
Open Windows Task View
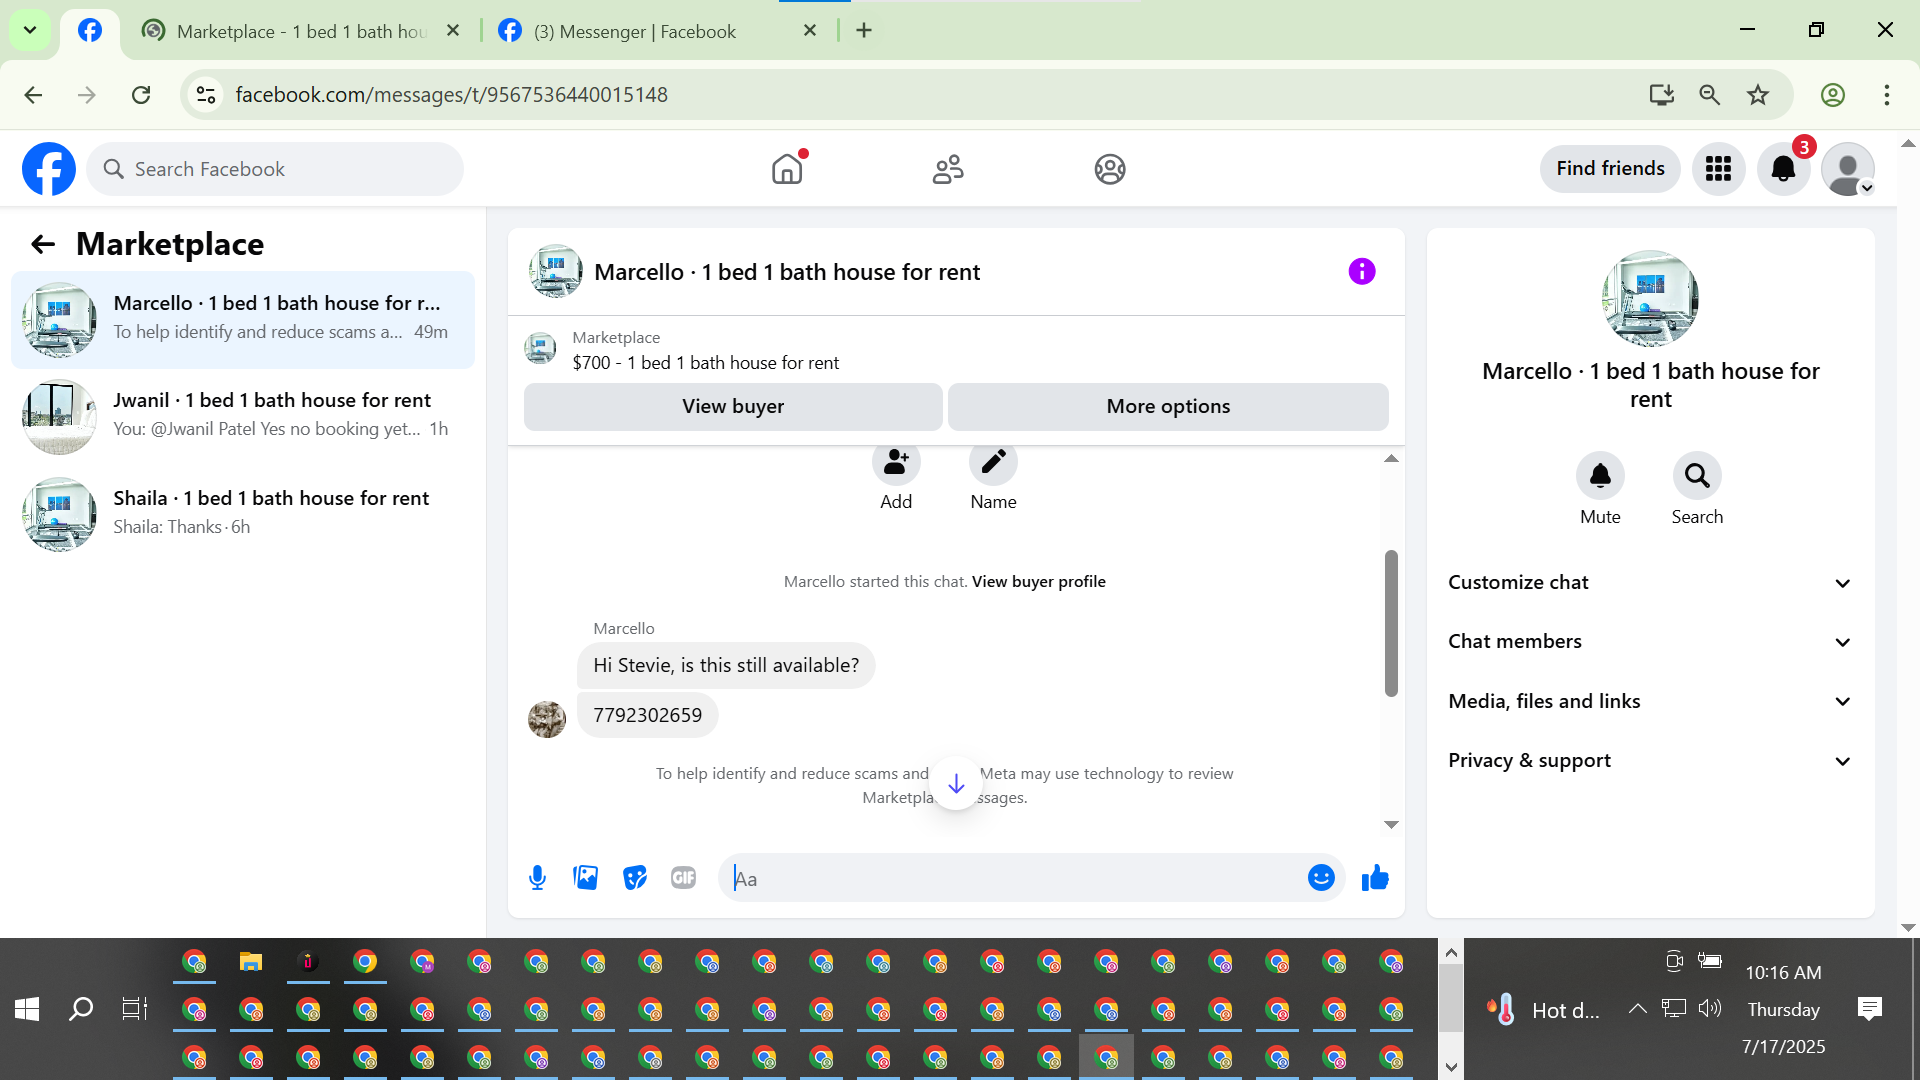[x=135, y=1009]
